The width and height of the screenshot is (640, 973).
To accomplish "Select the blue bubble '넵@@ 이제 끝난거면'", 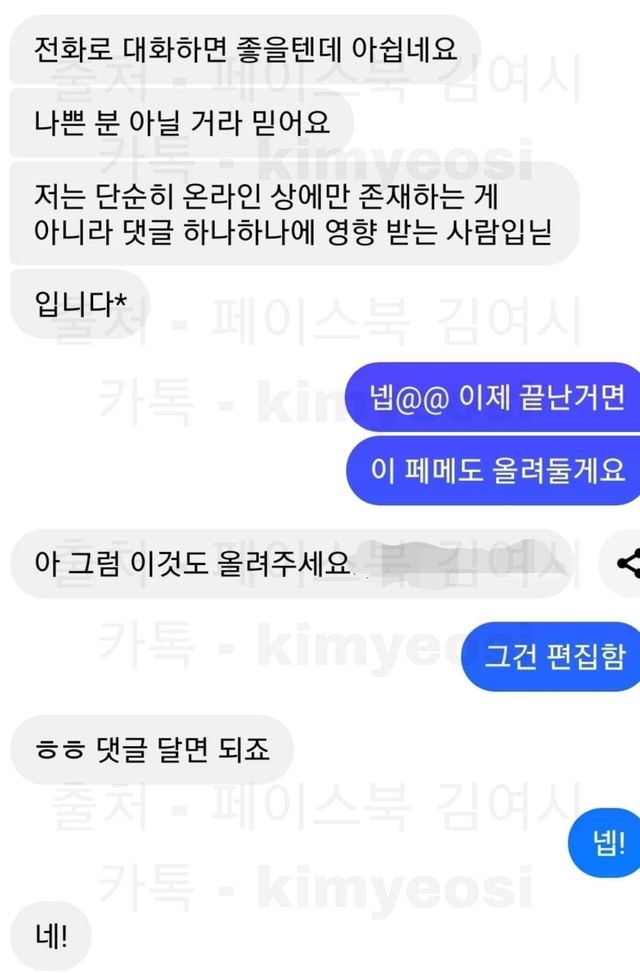I will click(x=494, y=398).
